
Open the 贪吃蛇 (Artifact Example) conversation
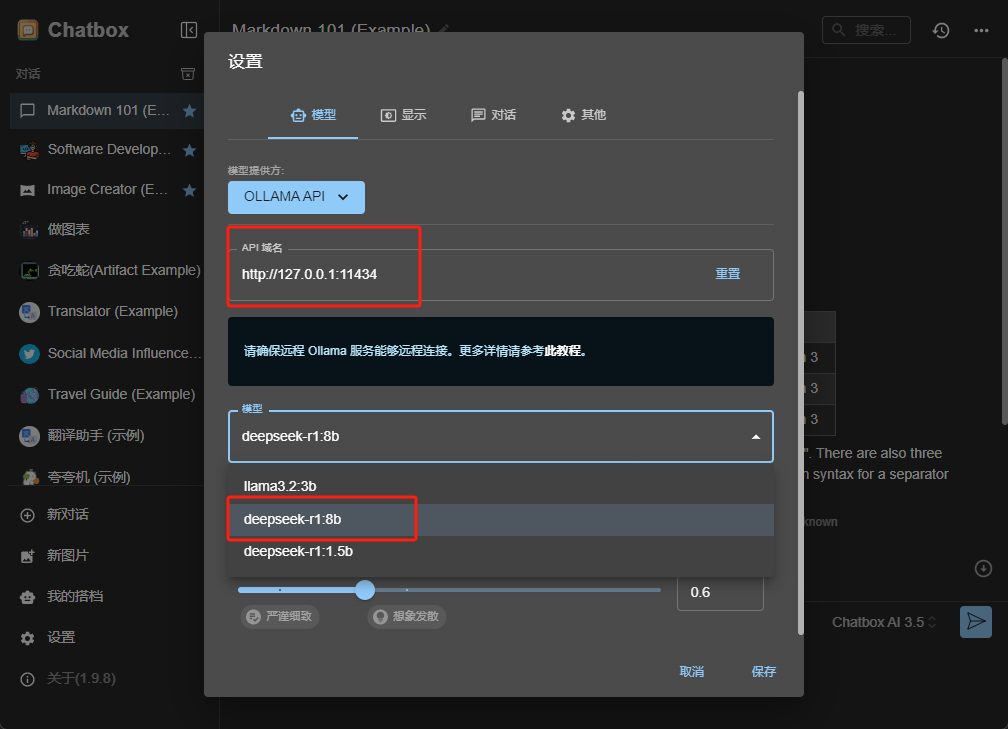point(107,271)
